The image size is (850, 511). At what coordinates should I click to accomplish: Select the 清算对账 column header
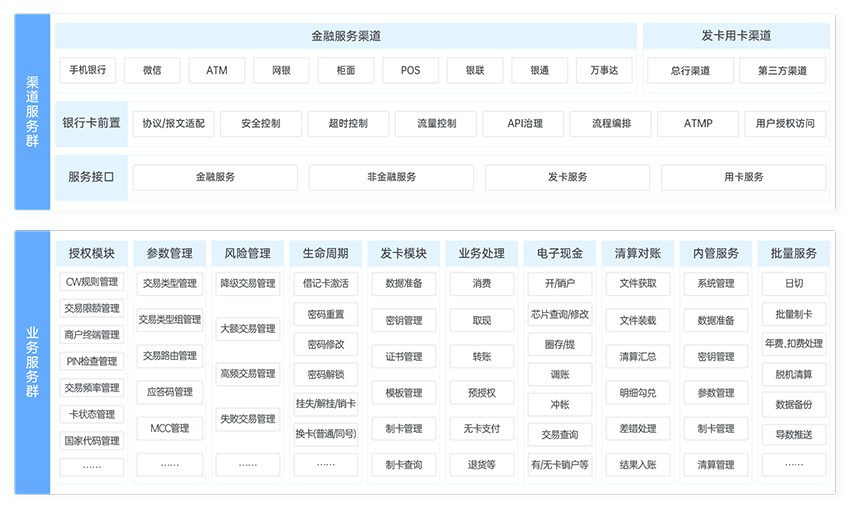pyautogui.click(x=638, y=253)
